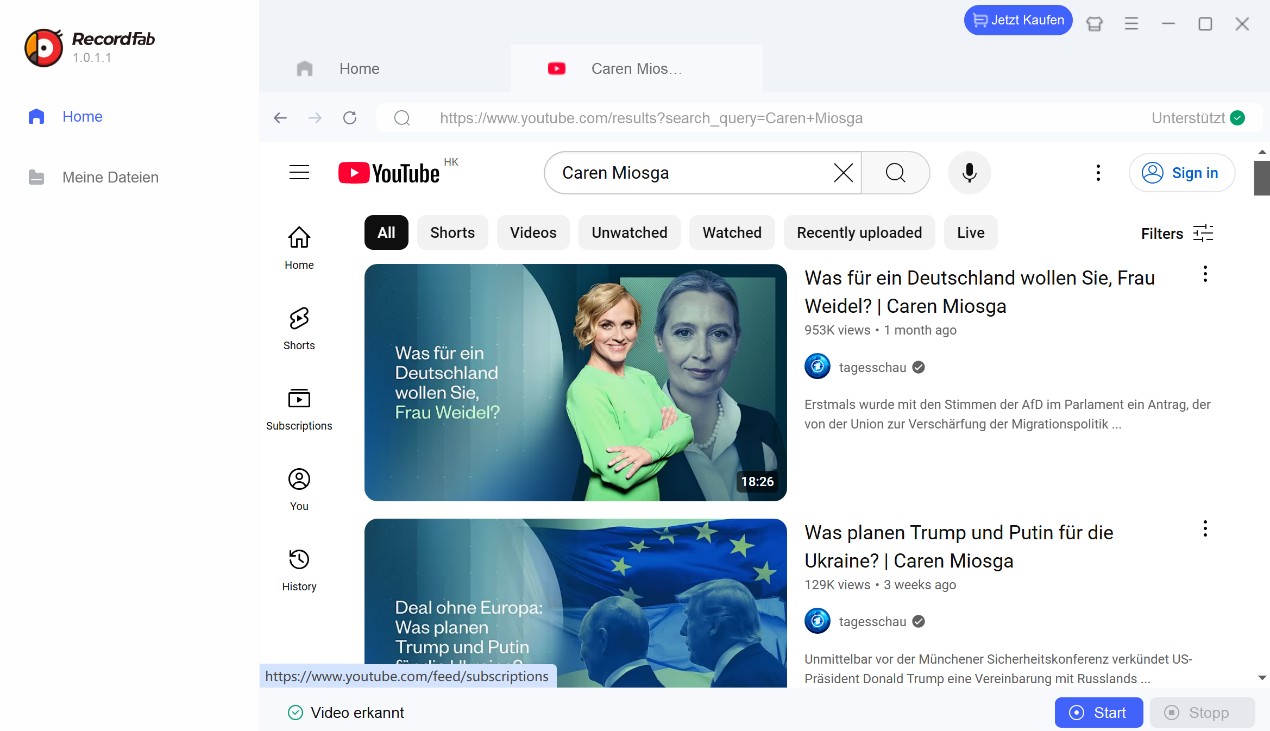
Task: Click the Jetzt Kaufen button
Action: point(1018,20)
